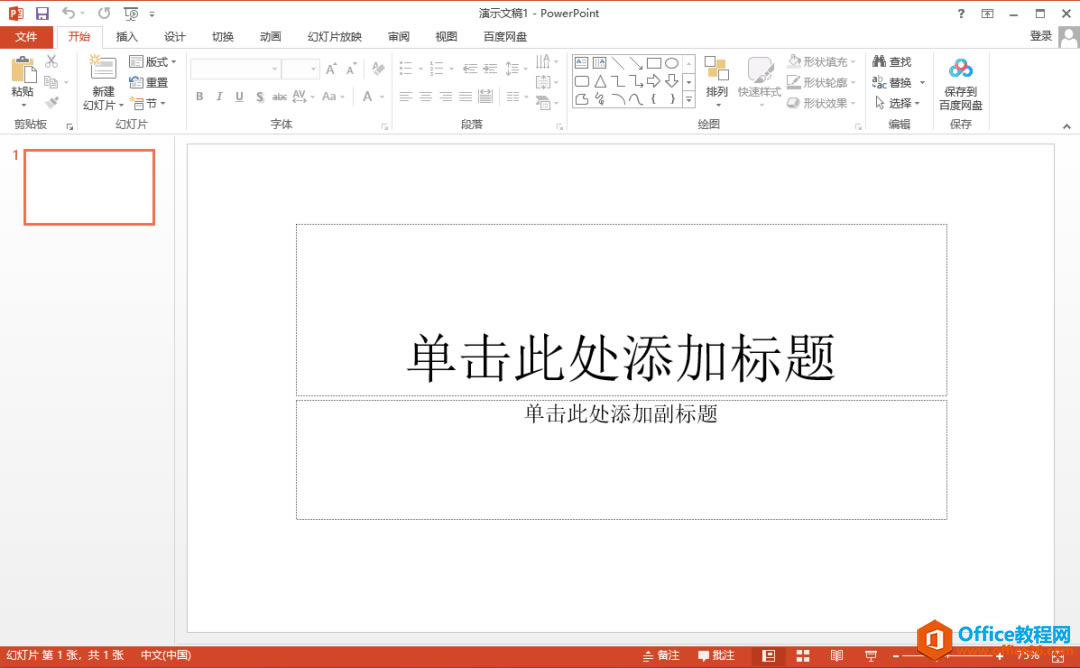The height and width of the screenshot is (668, 1080).
Task: Click the New Slide icon
Action: 103,68
